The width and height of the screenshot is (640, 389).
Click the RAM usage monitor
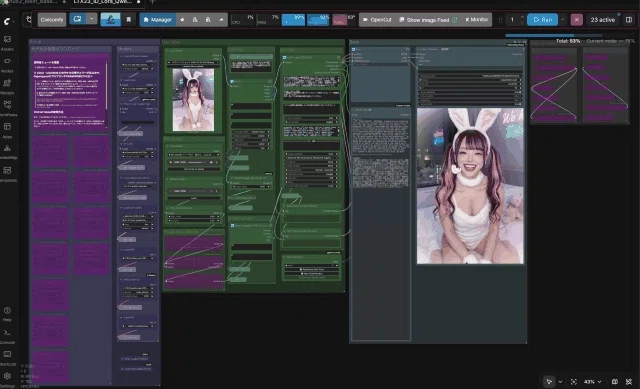(x=268, y=20)
